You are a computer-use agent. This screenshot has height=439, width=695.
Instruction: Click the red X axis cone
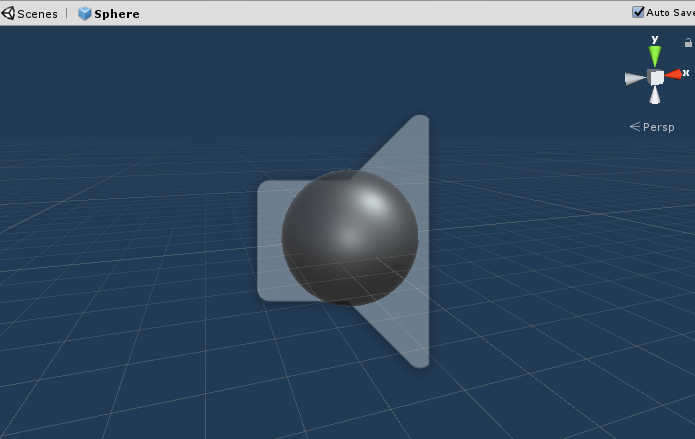coord(673,74)
